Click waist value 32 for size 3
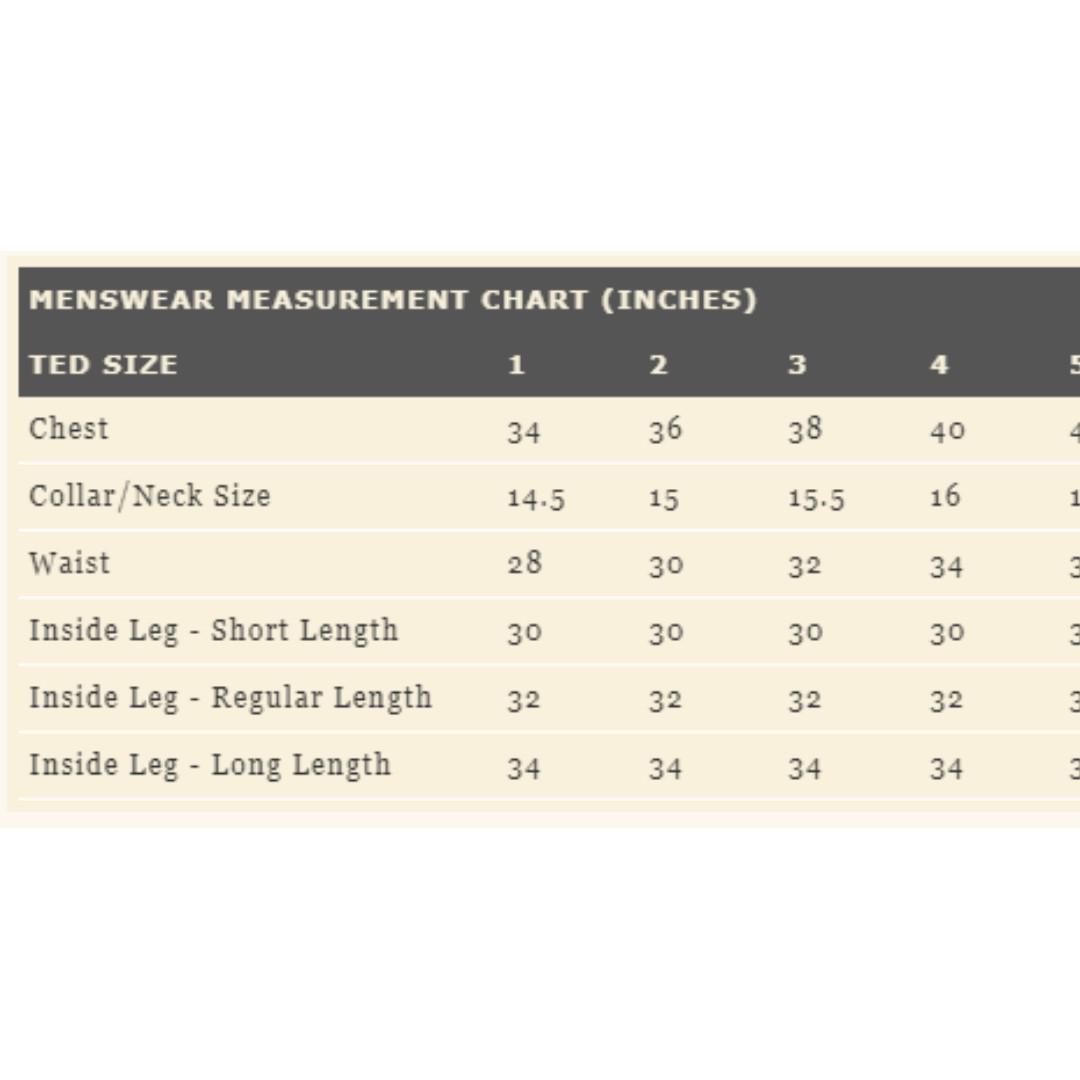The width and height of the screenshot is (1080, 1080). click(804, 566)
